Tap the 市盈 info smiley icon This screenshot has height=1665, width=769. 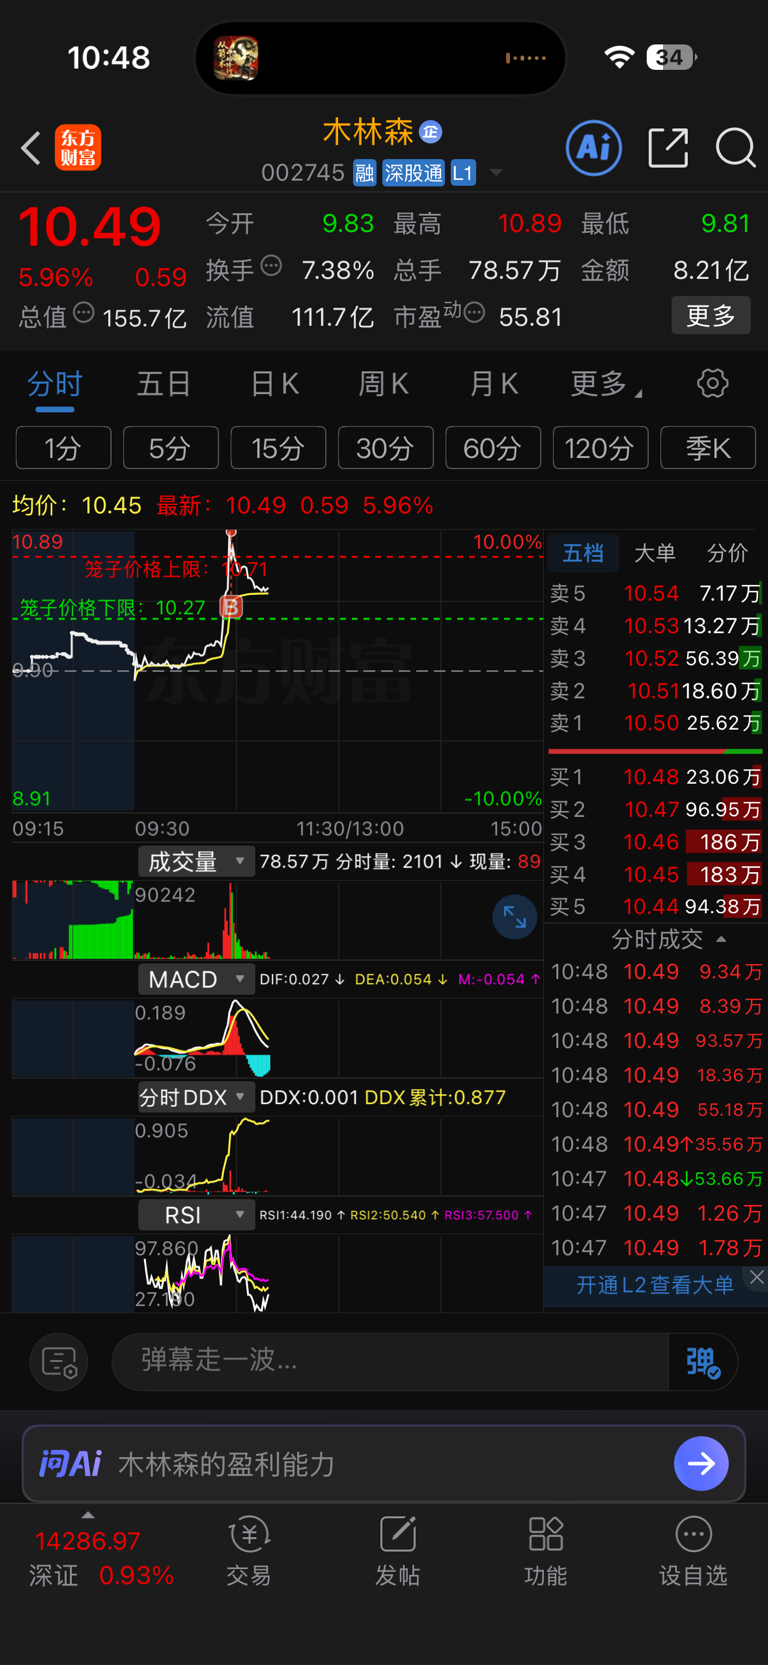(x=475, y=313)
